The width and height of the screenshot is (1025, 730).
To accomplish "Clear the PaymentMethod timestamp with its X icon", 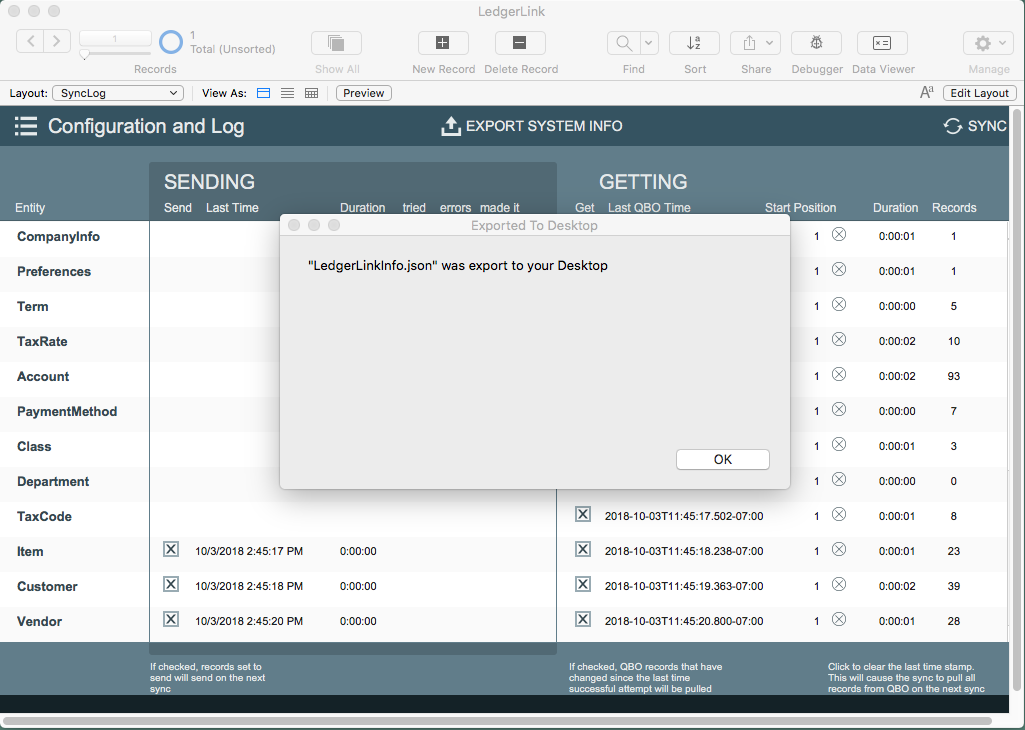I will click(839, 409).
